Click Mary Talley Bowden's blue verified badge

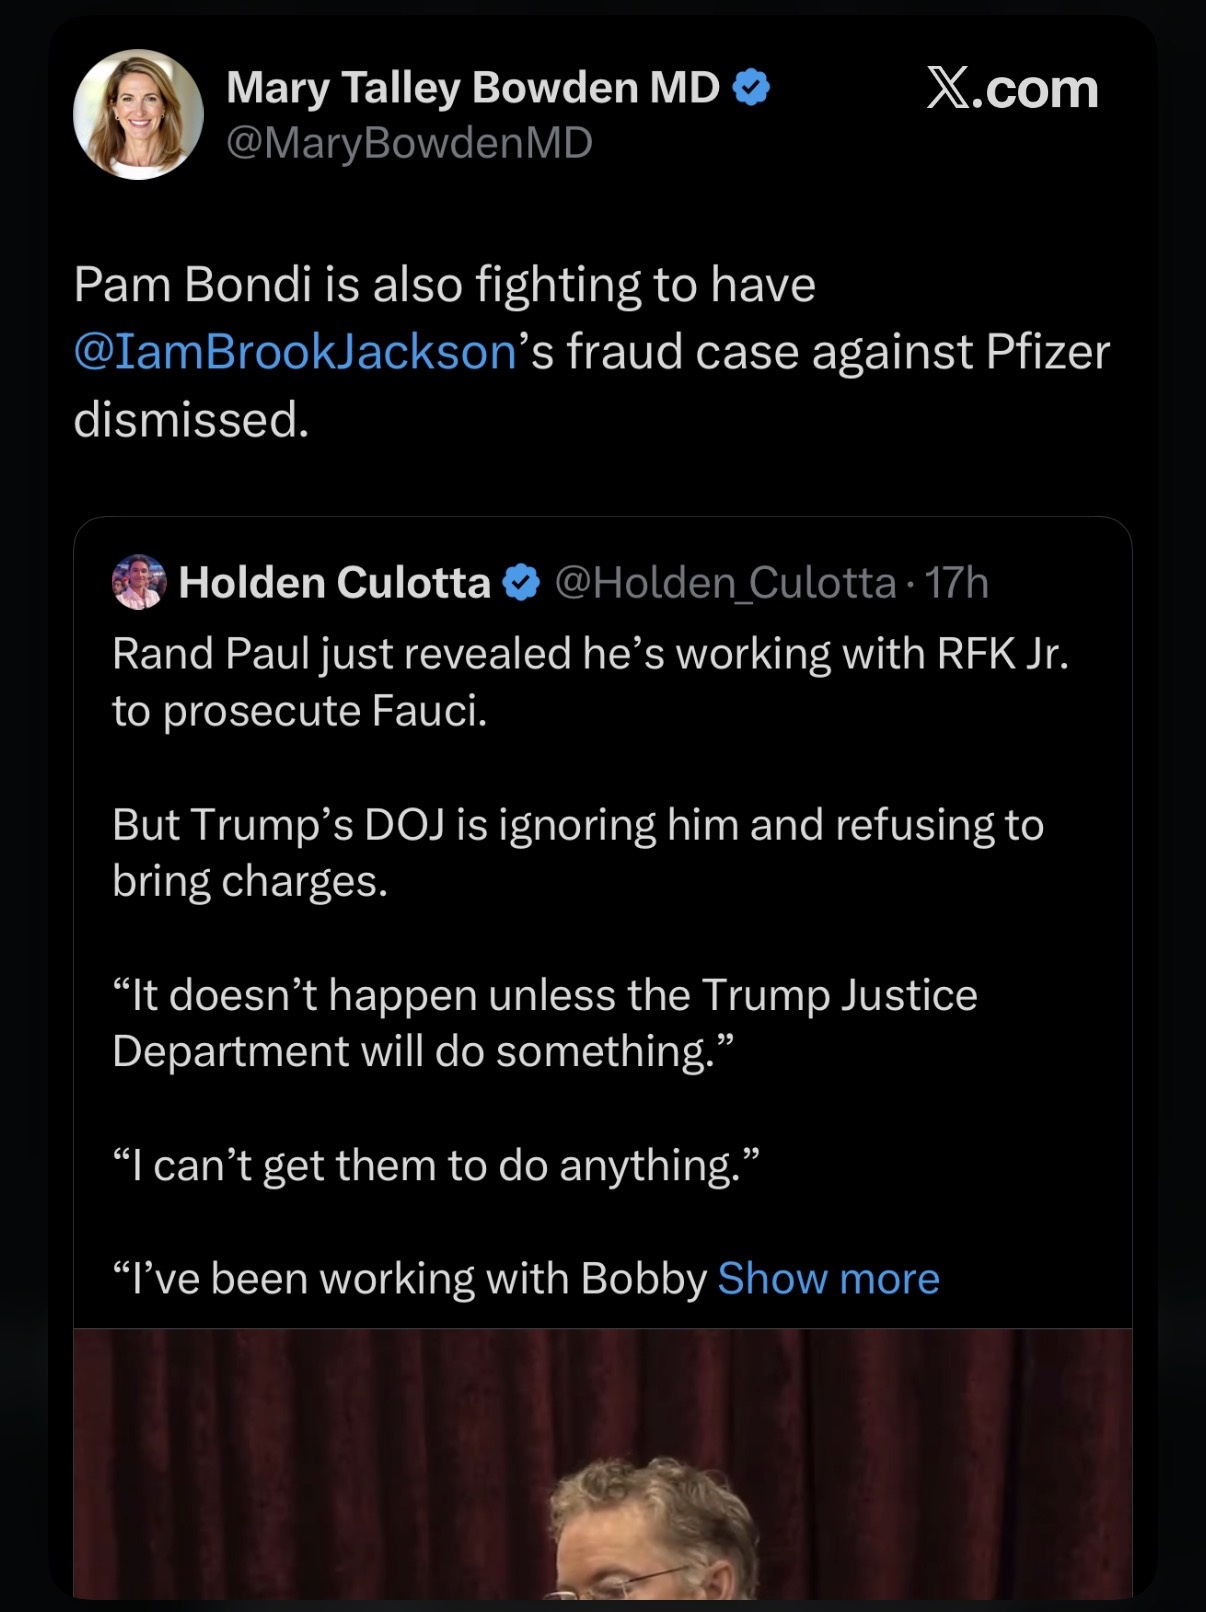coord(752,88)
